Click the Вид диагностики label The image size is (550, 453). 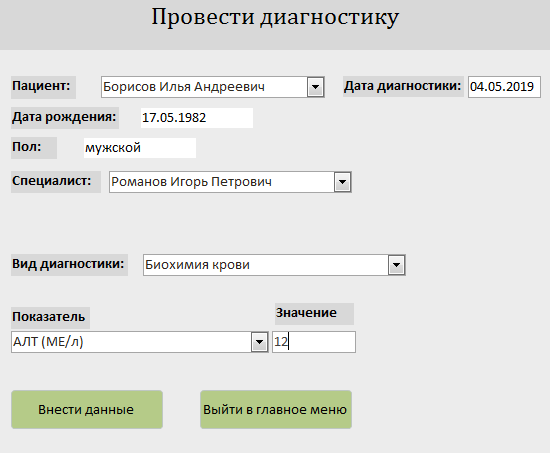(x=69, y=265)
